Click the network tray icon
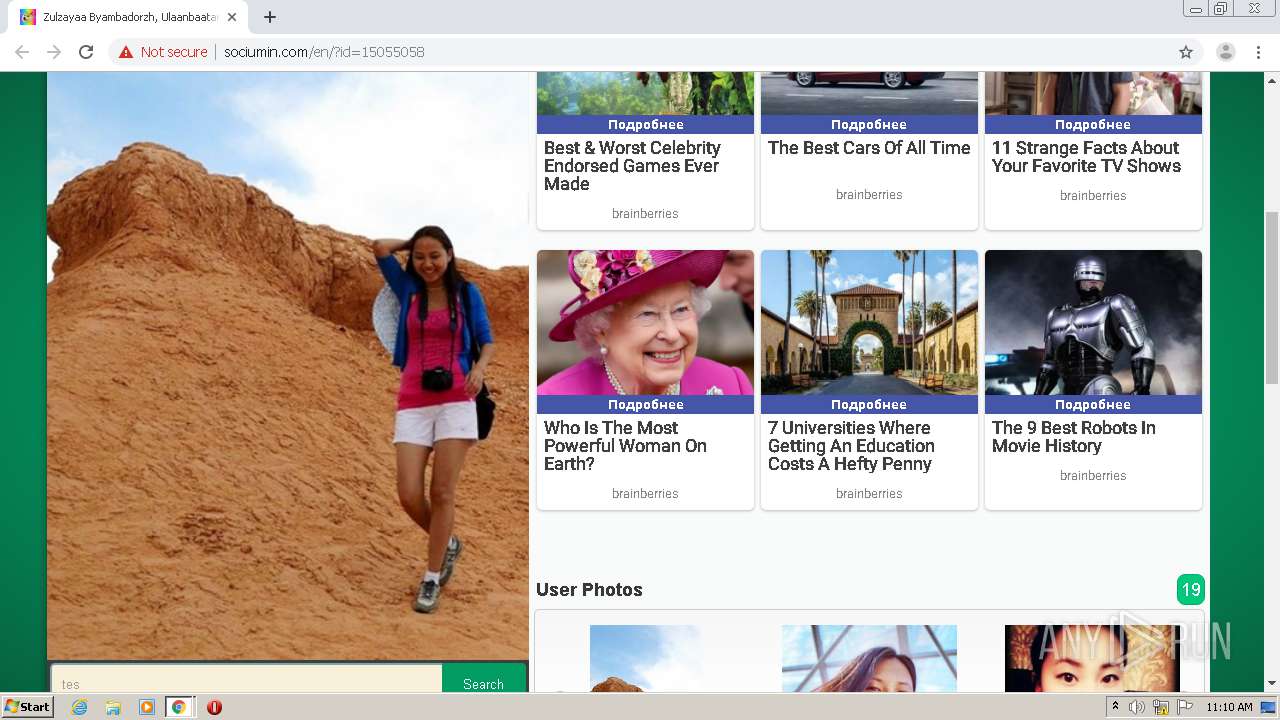This screenshot has height=720, width=1280. tap(1161, 707)
